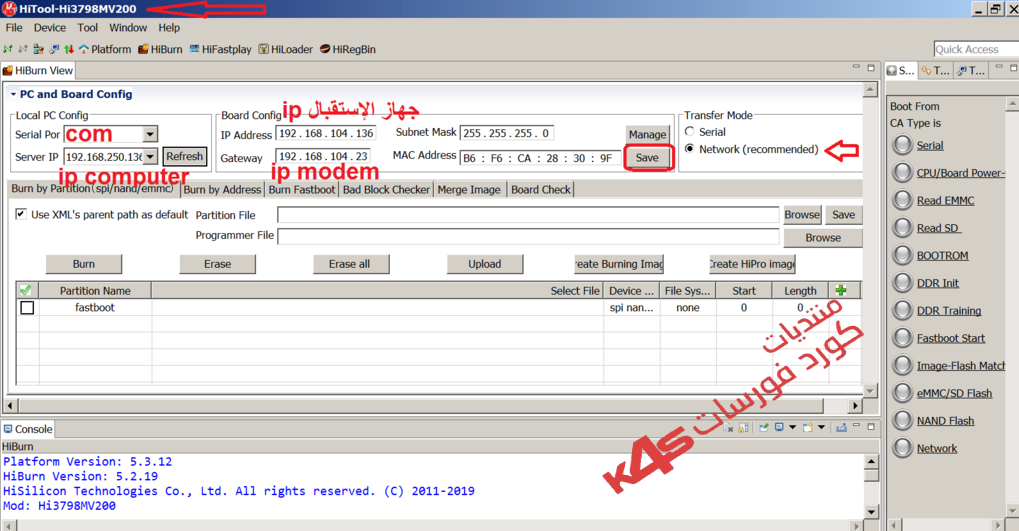Click the Burn button
The height and width of the screenshot is (531, 1019).
tap(83, 264)
